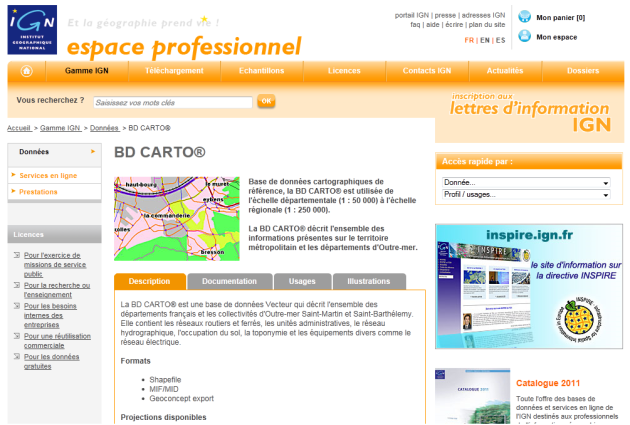Switch language to EN
Viewport: 630px width, 425px height.
[x=485, y=40]
